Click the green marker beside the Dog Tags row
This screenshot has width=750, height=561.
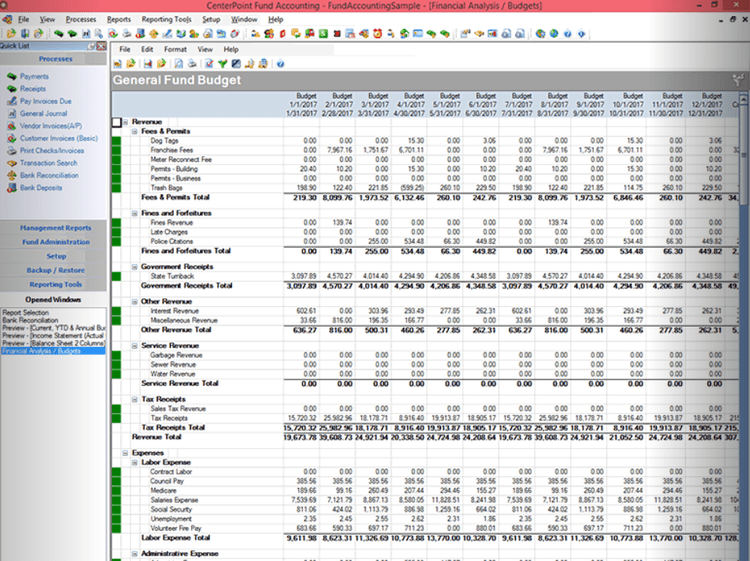[x=116, y=141]
